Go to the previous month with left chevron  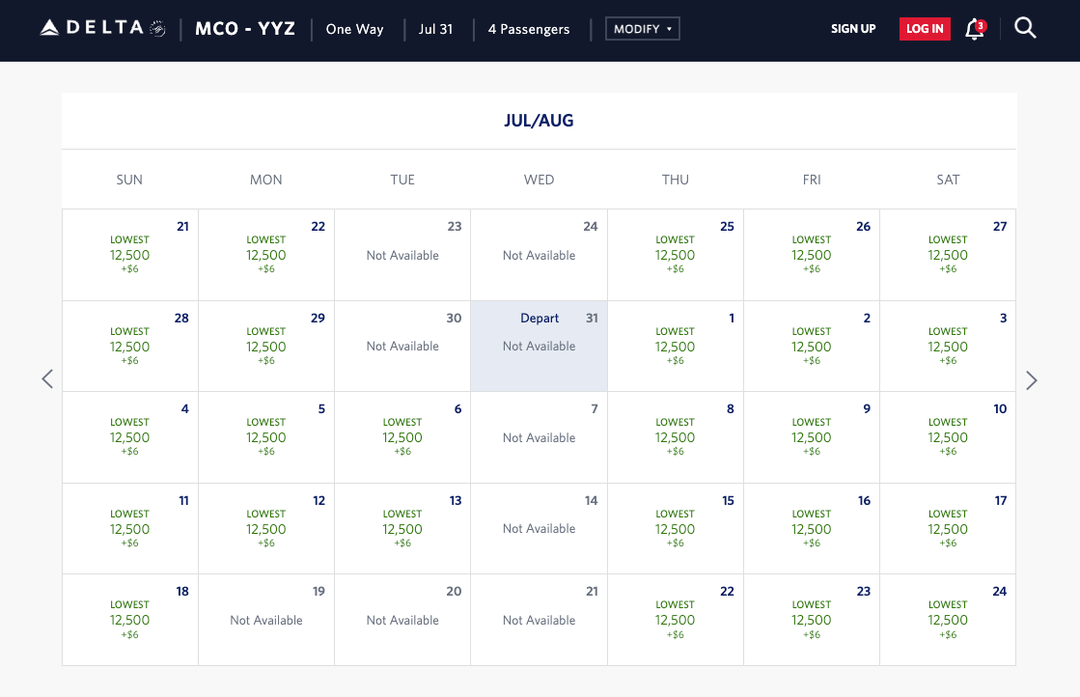pos(47,379)
